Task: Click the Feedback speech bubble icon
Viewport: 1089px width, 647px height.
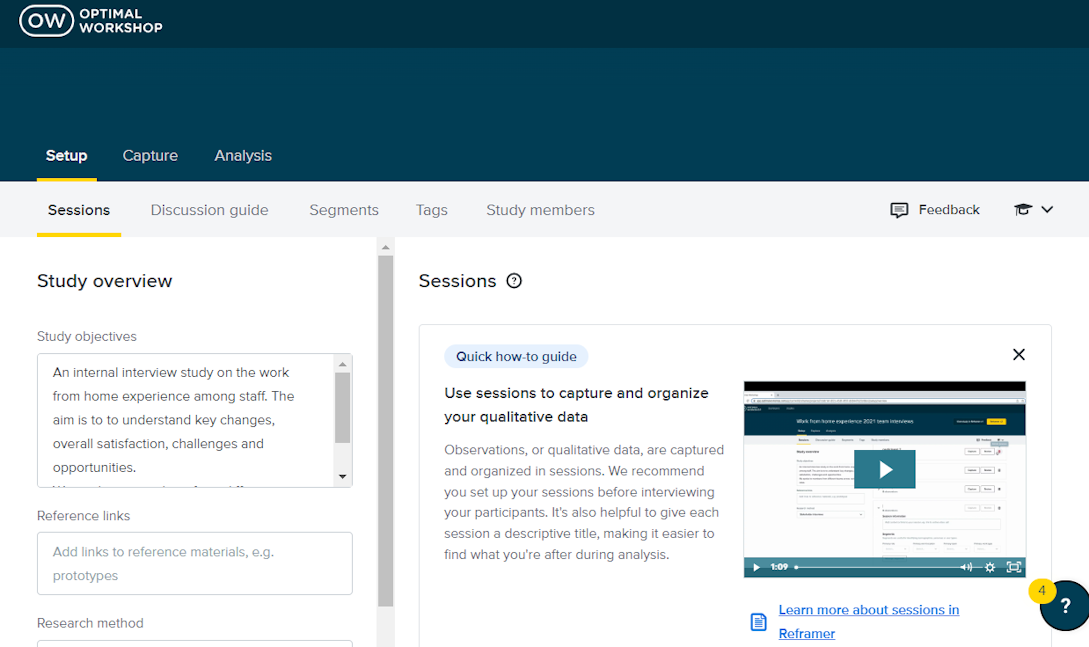Action: pos(898,209)
